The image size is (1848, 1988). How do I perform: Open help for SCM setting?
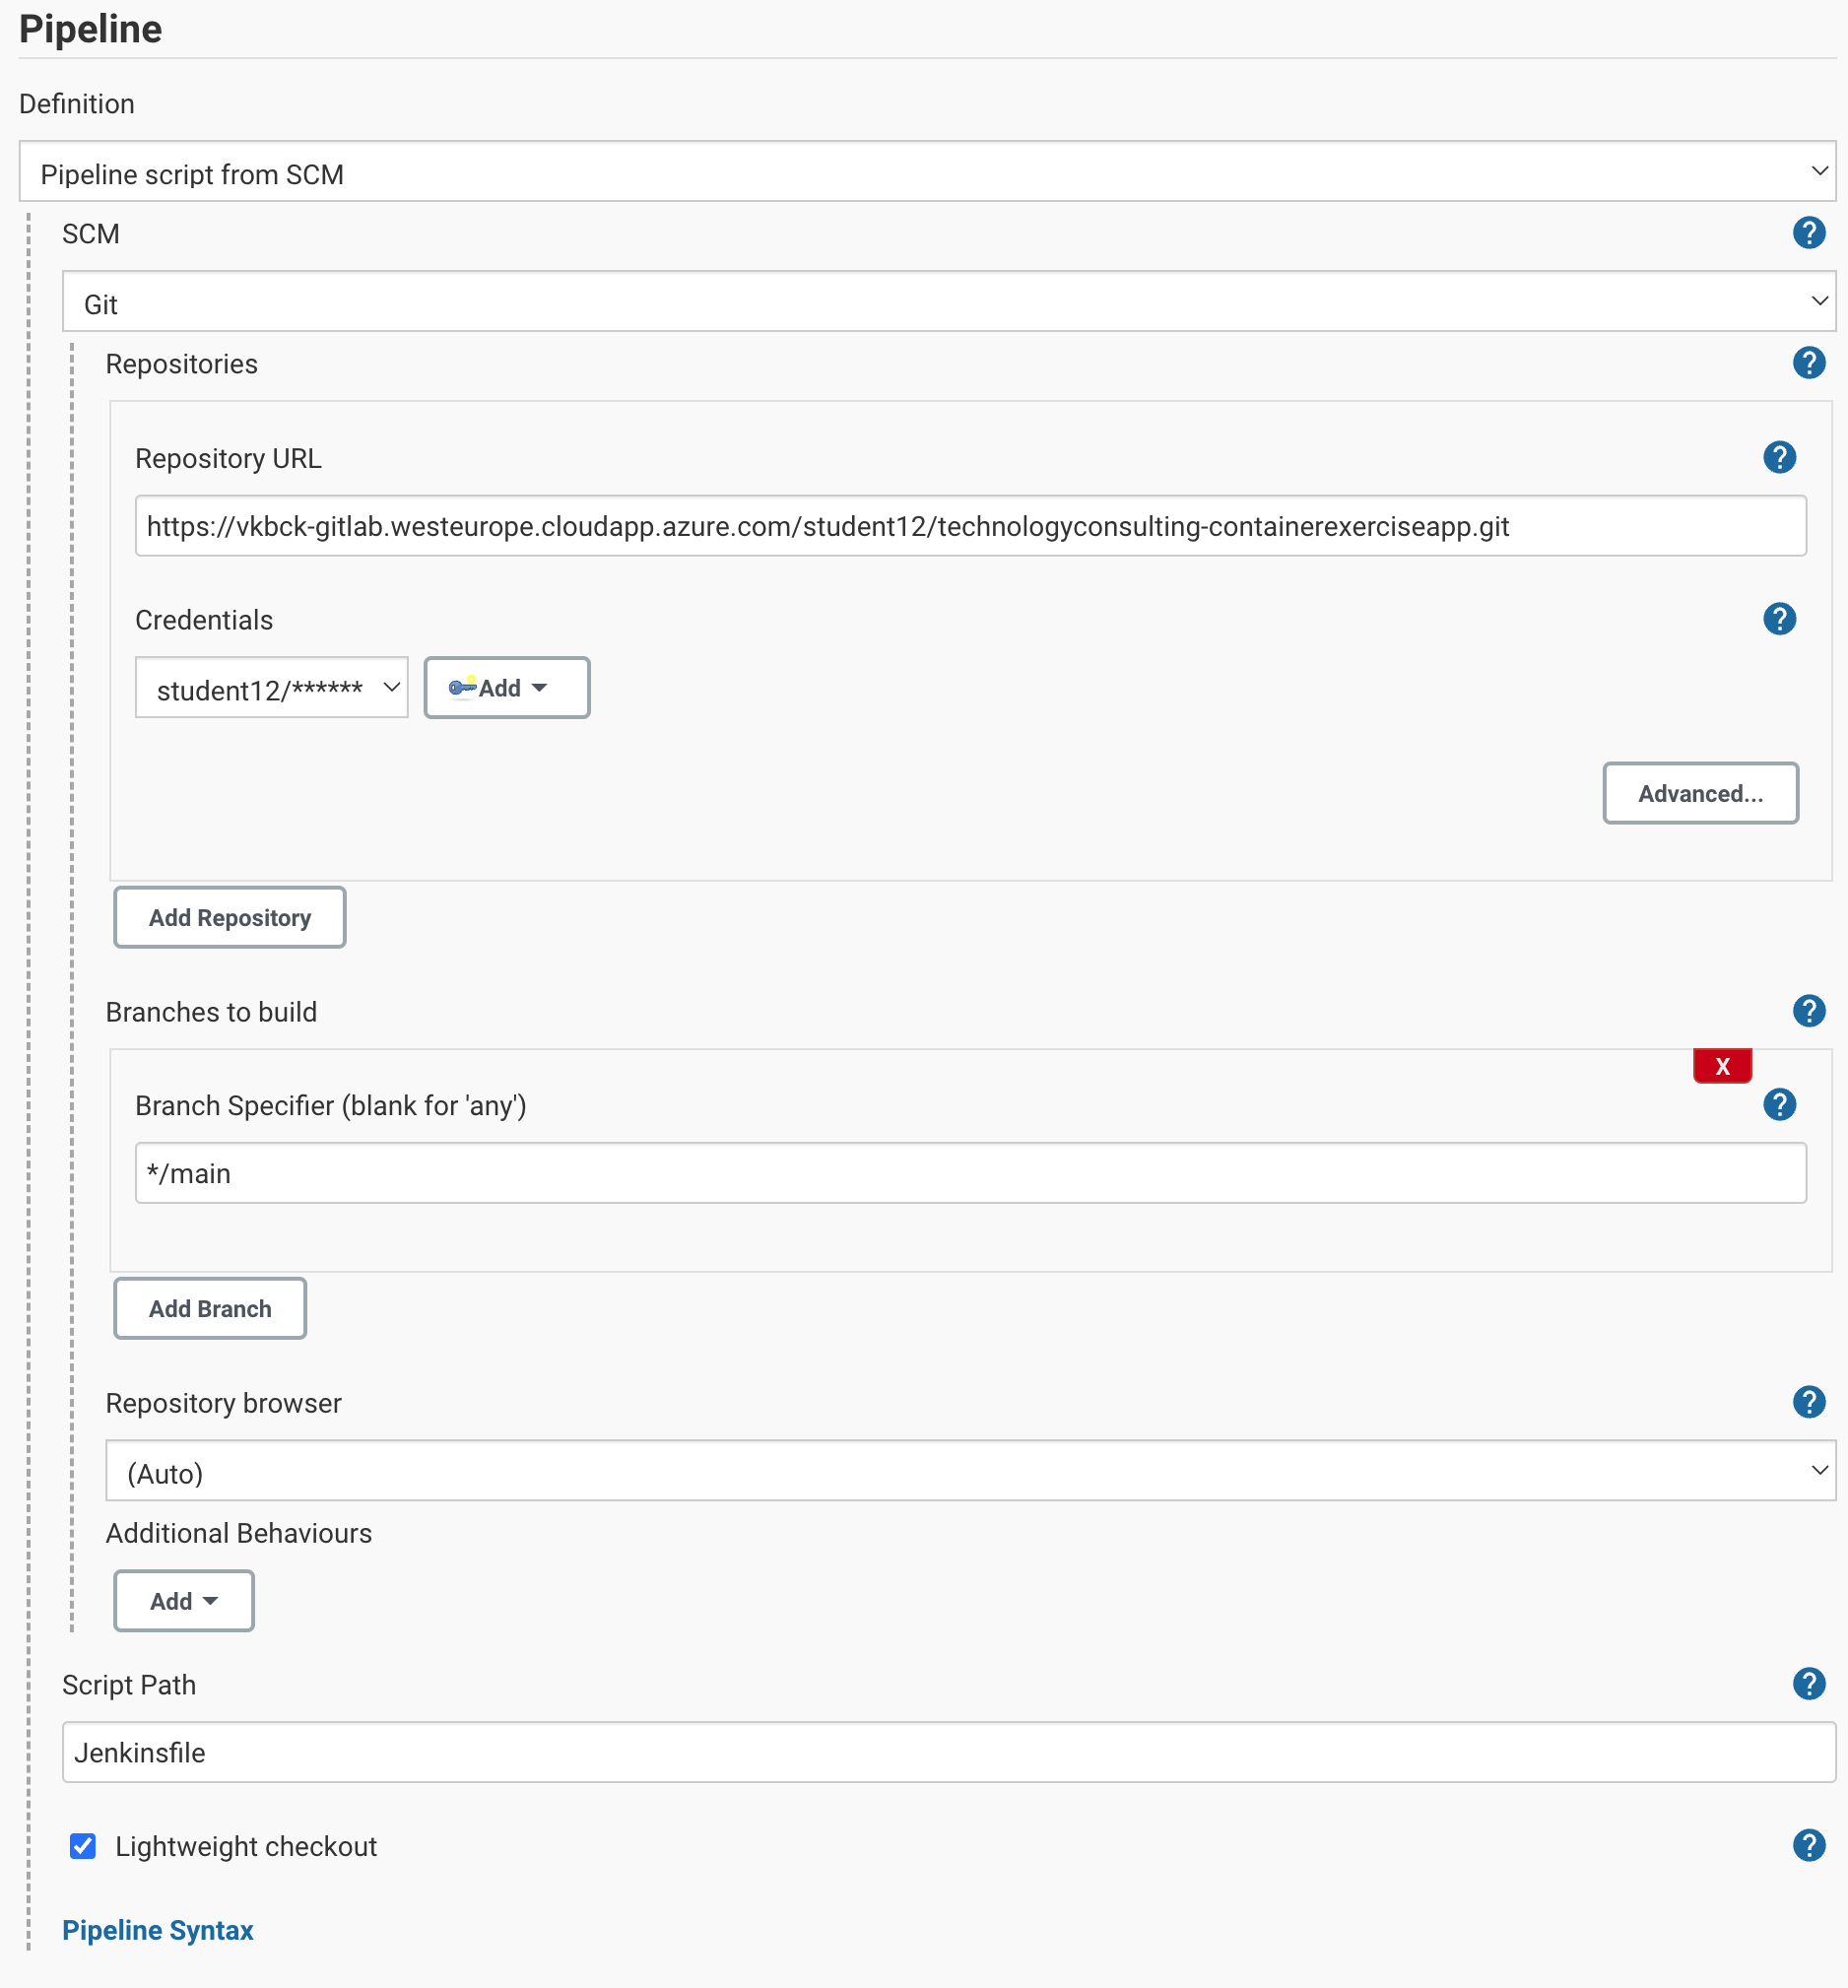click(x=1808, y=233)
